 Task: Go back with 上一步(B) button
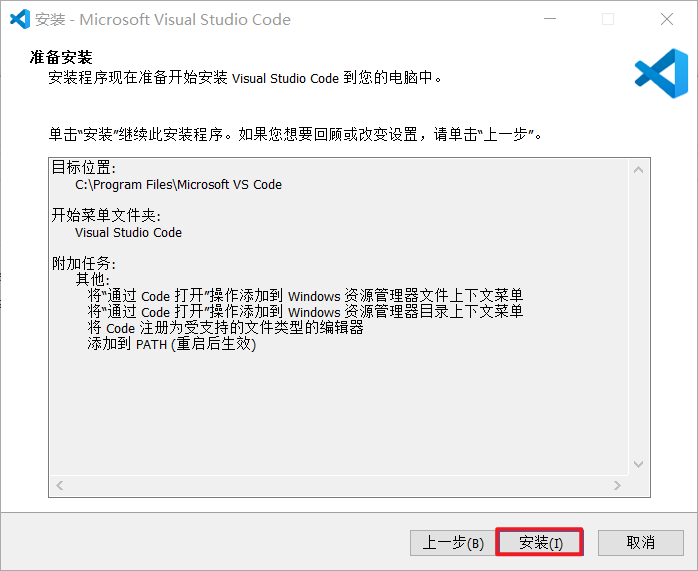(453, 543)
